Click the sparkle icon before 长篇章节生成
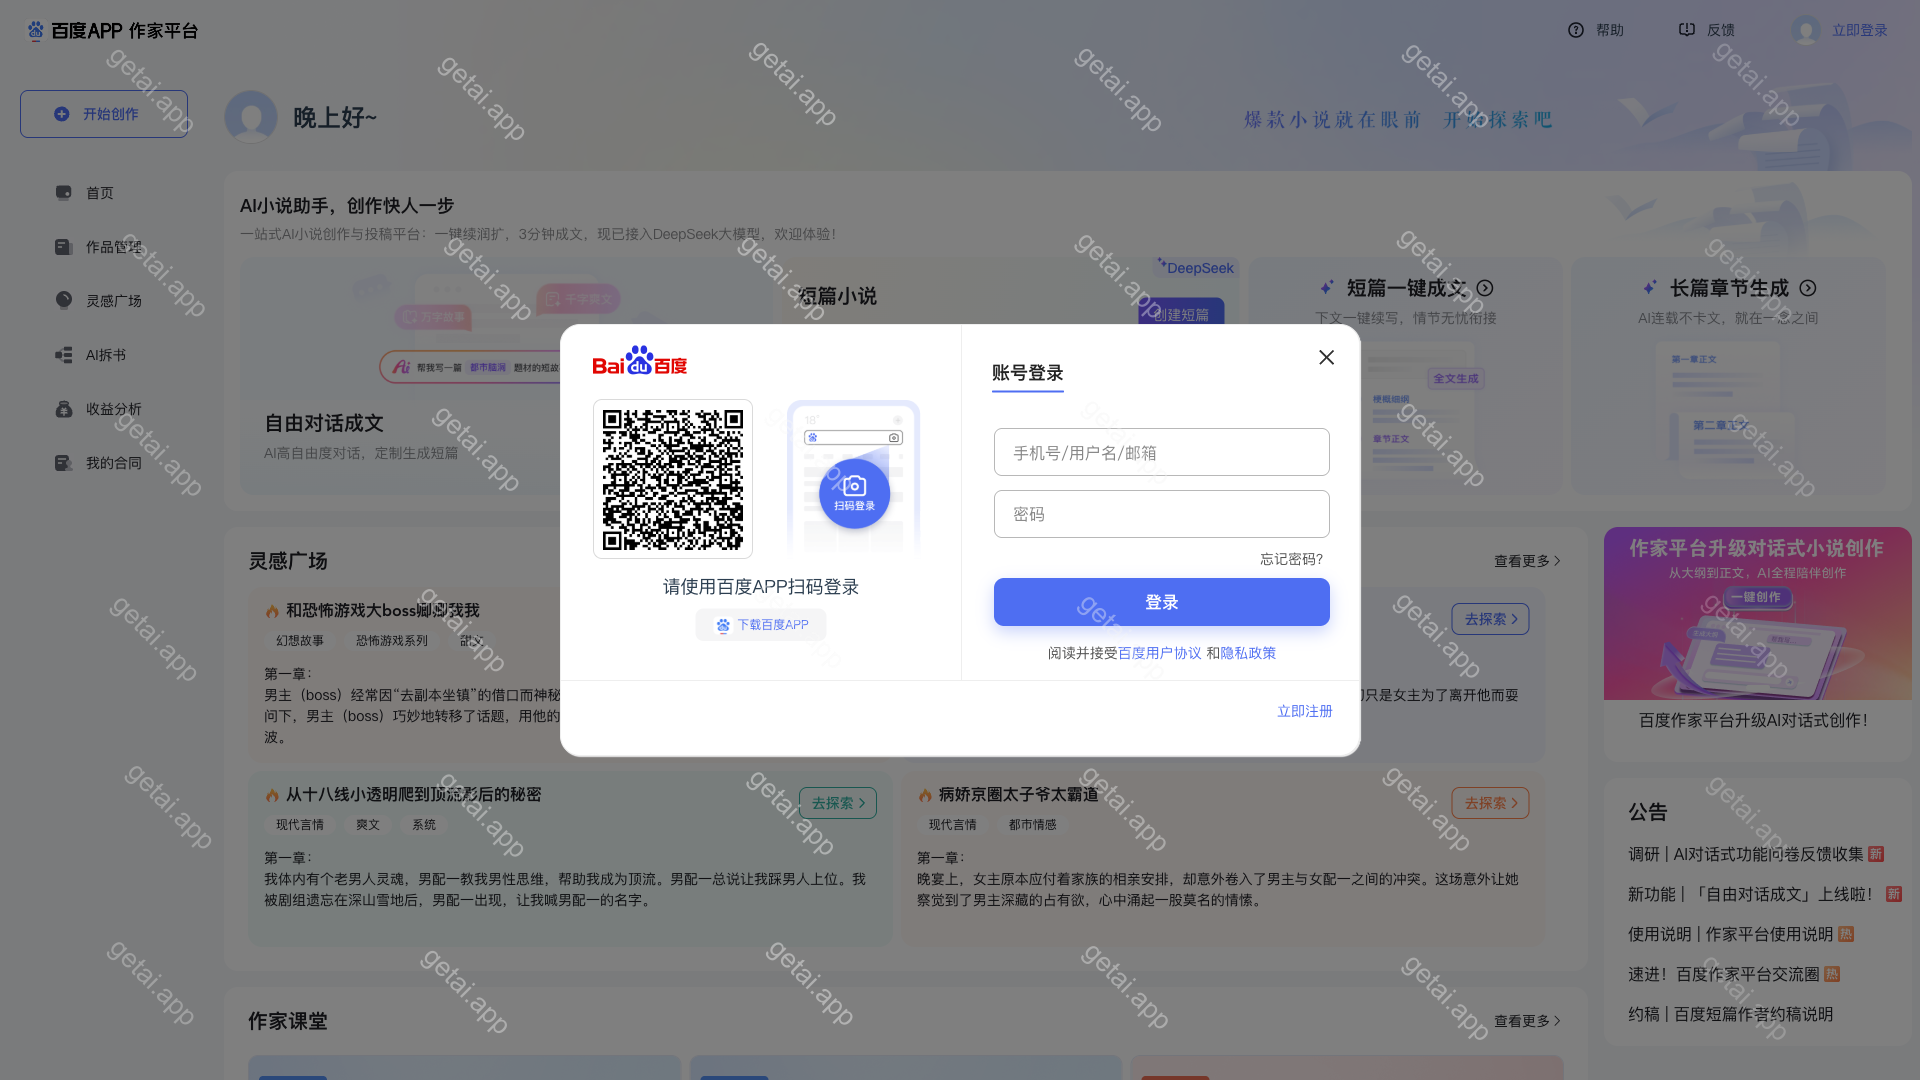Screen dimensions: 1920x1080 pyautogui.click(x=1650, y=288)
